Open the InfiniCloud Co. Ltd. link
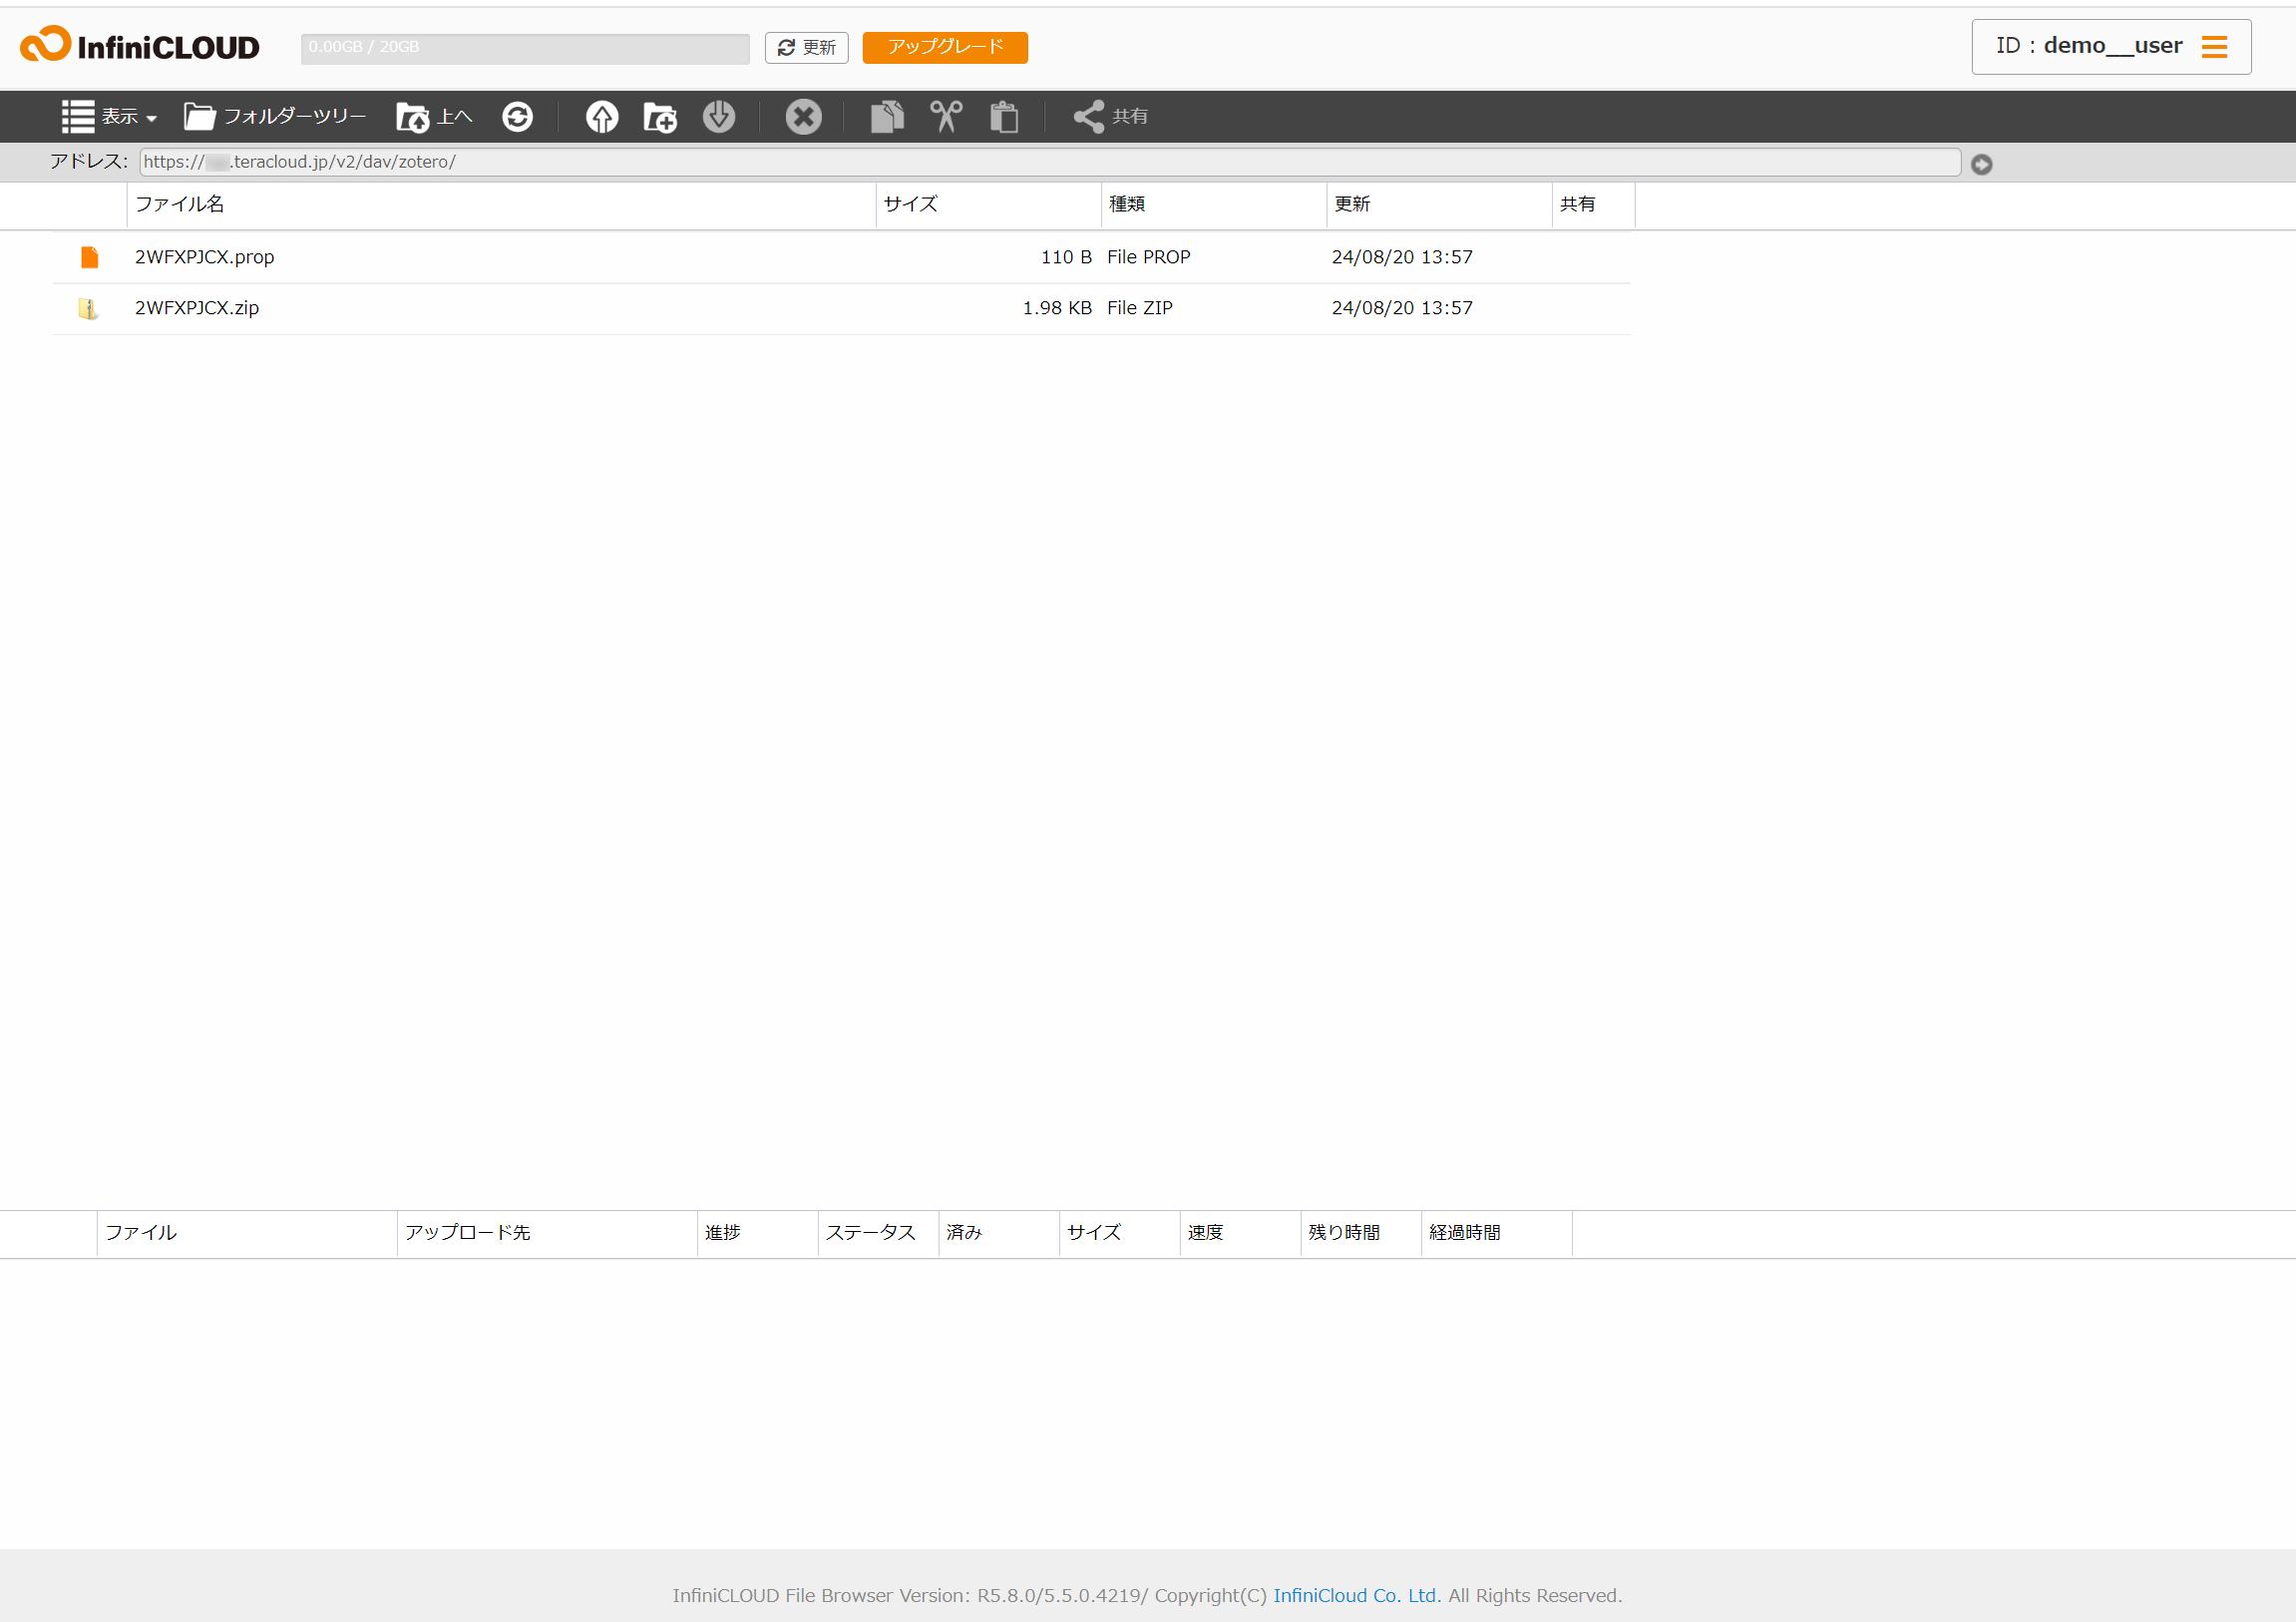This screenshot has height=1622, width=2296. coord(1356,1595)
